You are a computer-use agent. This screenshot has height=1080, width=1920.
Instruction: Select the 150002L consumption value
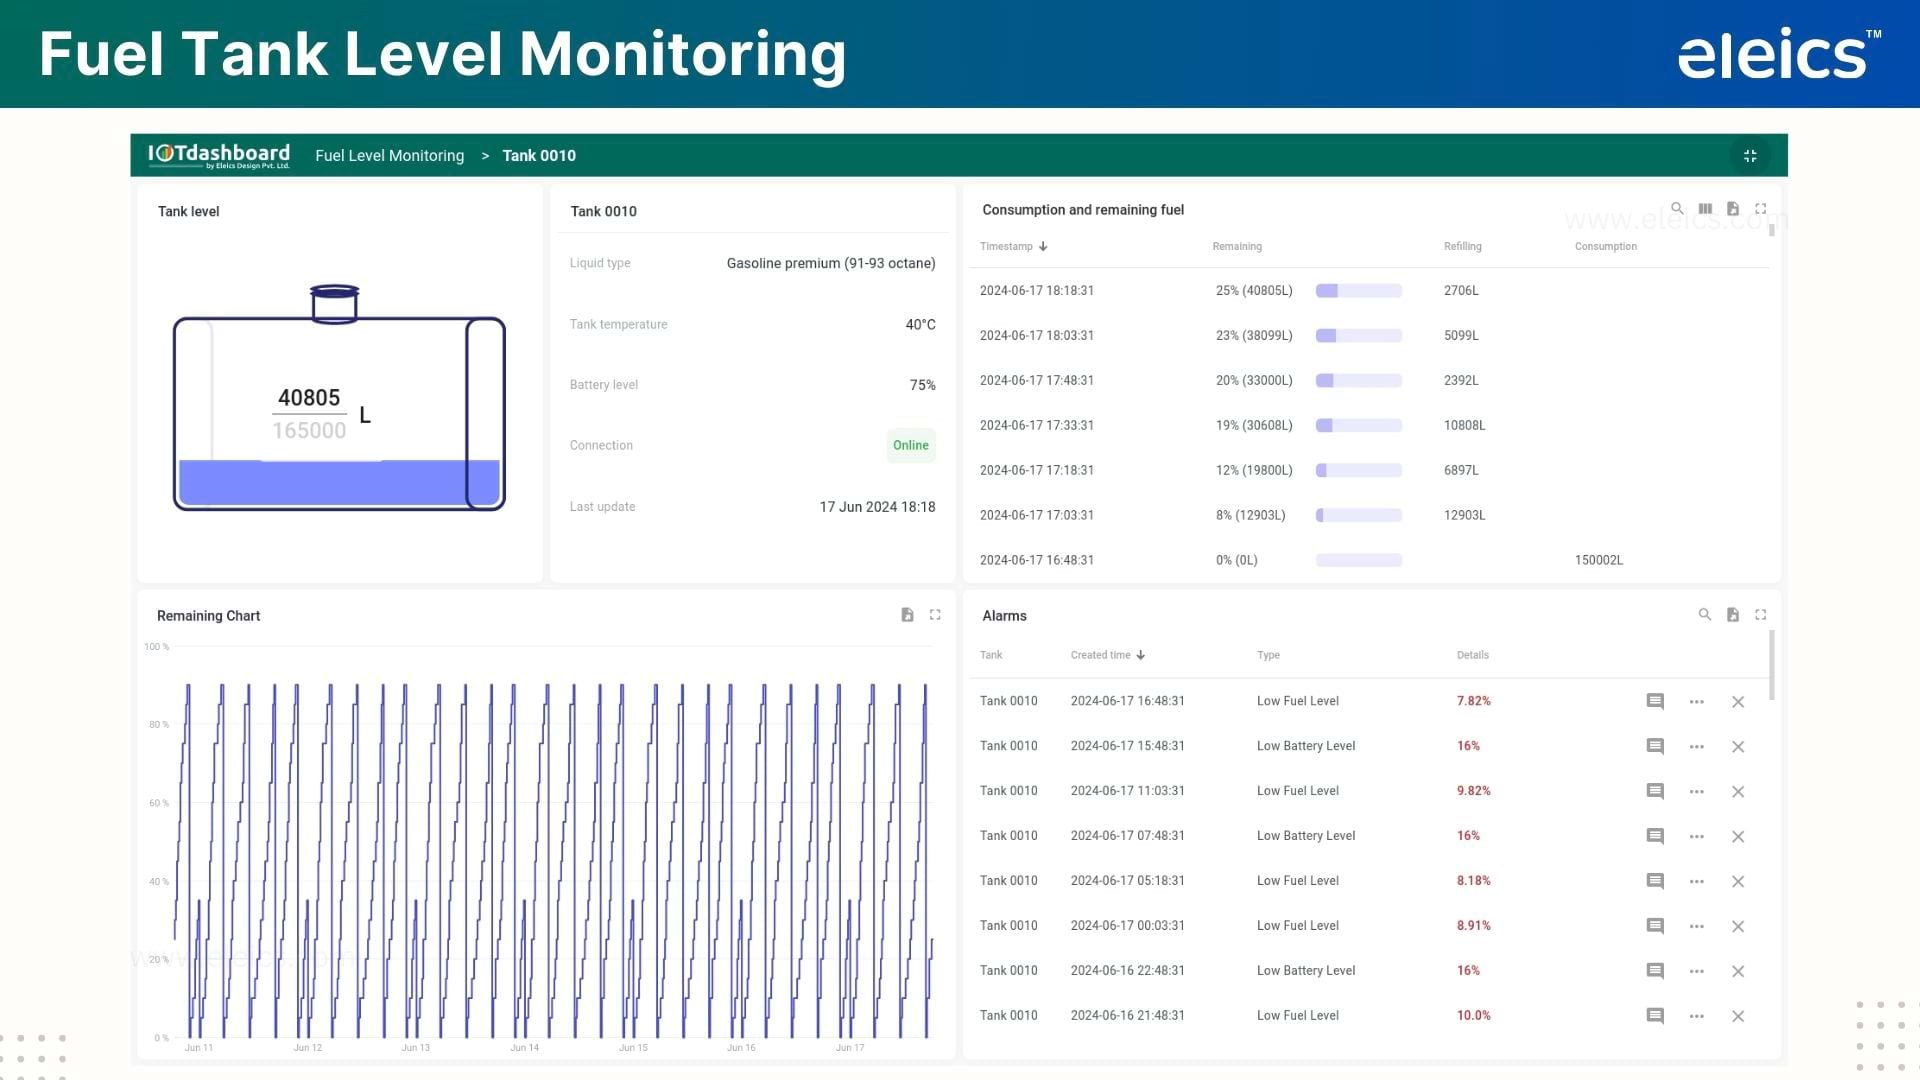click(x=1598, y=560)
